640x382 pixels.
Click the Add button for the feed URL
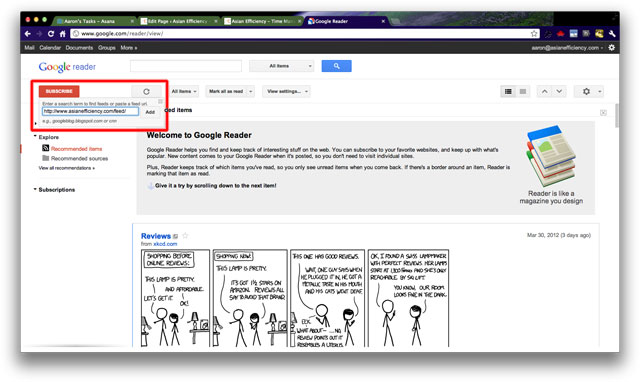coord(150,112)
